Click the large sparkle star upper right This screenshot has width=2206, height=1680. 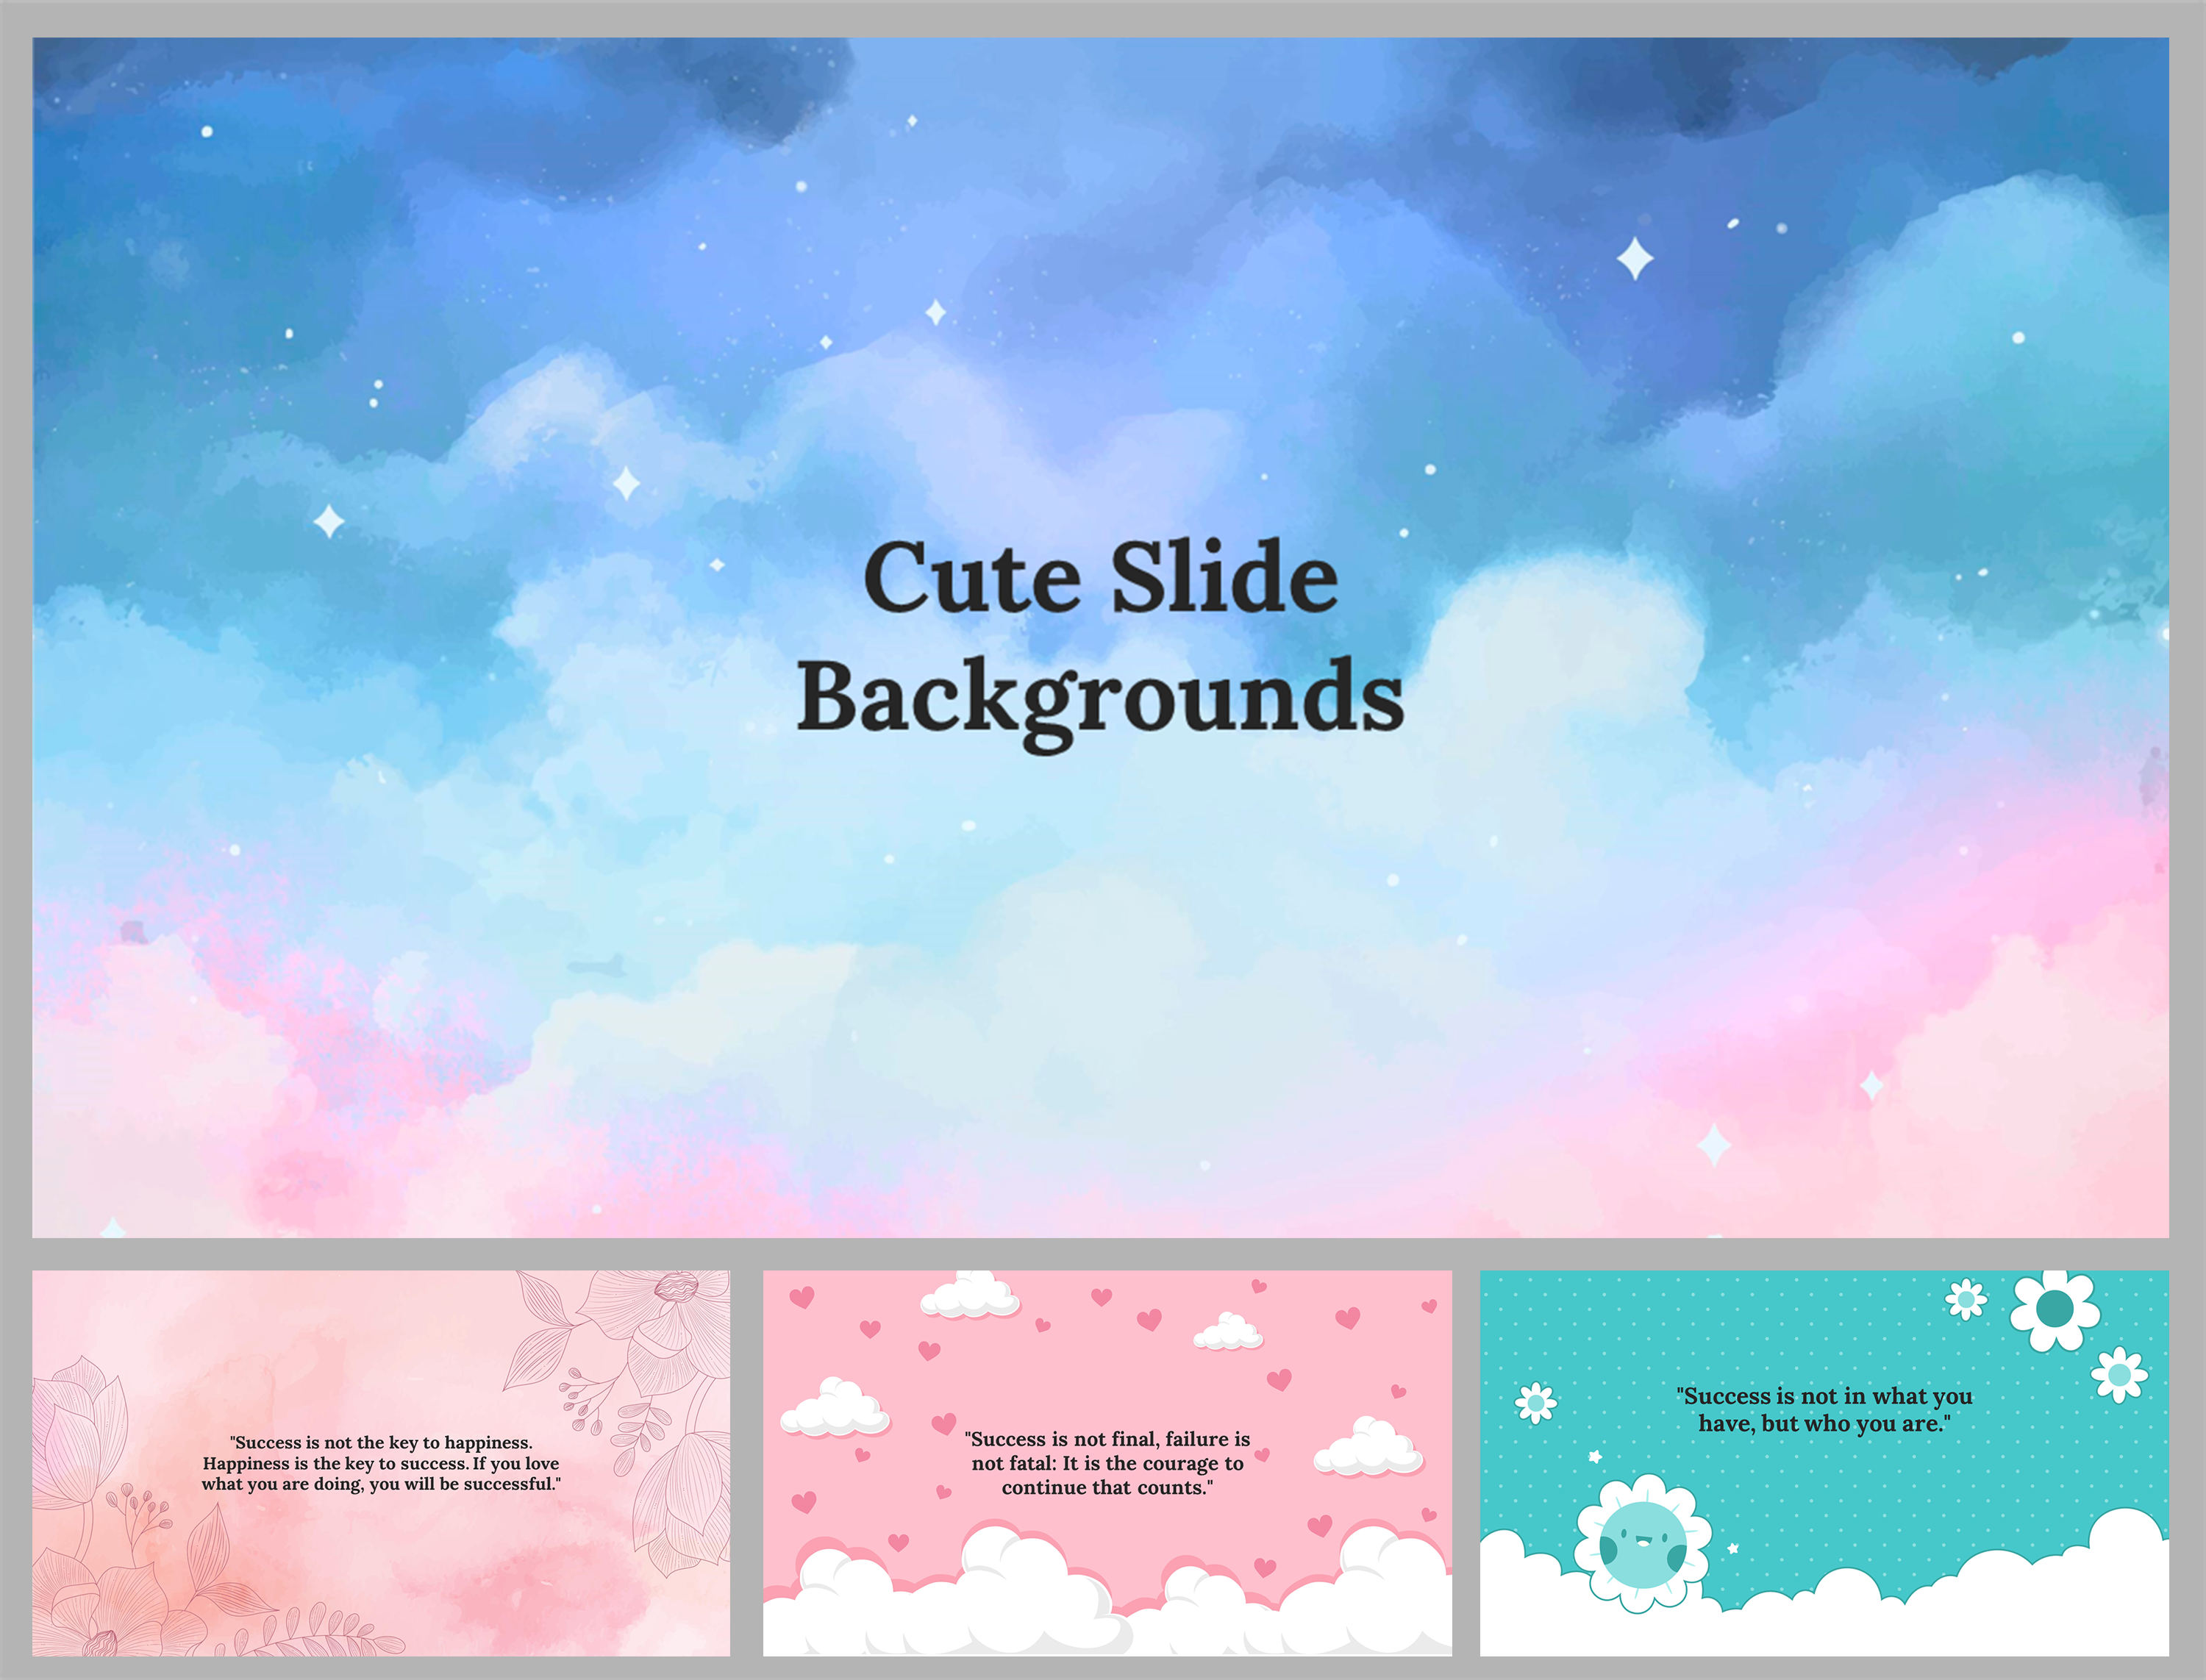[1635, 258]
